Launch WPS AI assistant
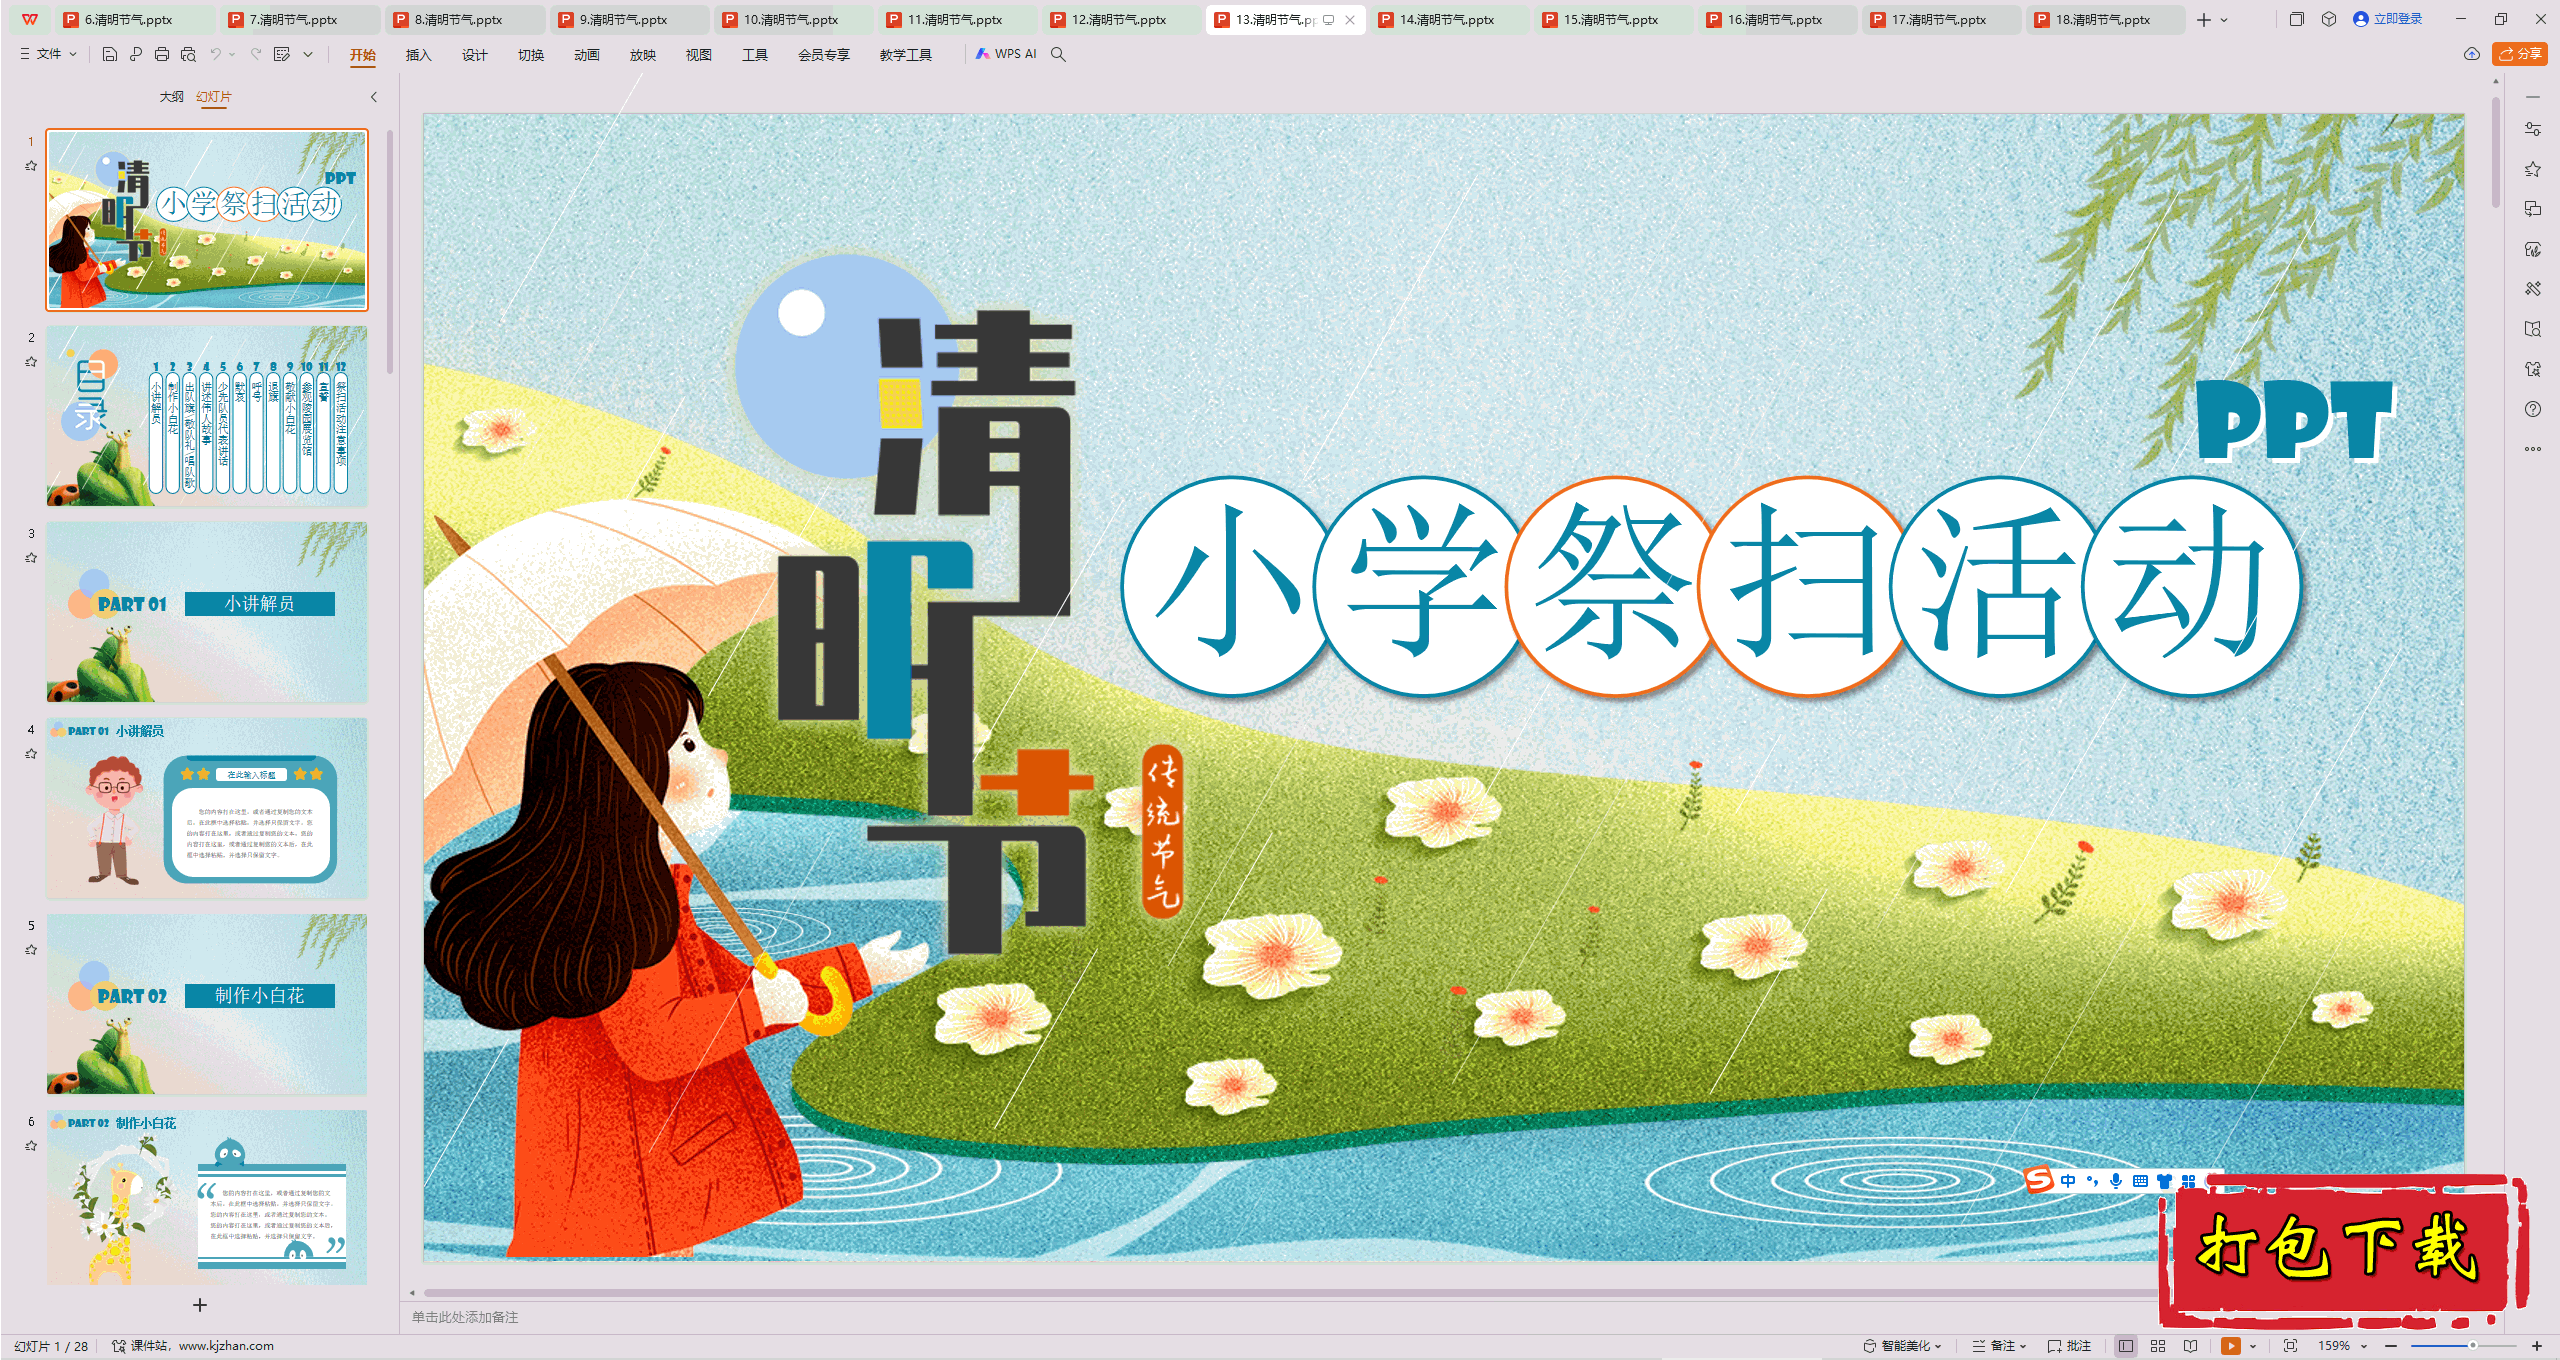2560x1360 pixels. [1006, 54]
